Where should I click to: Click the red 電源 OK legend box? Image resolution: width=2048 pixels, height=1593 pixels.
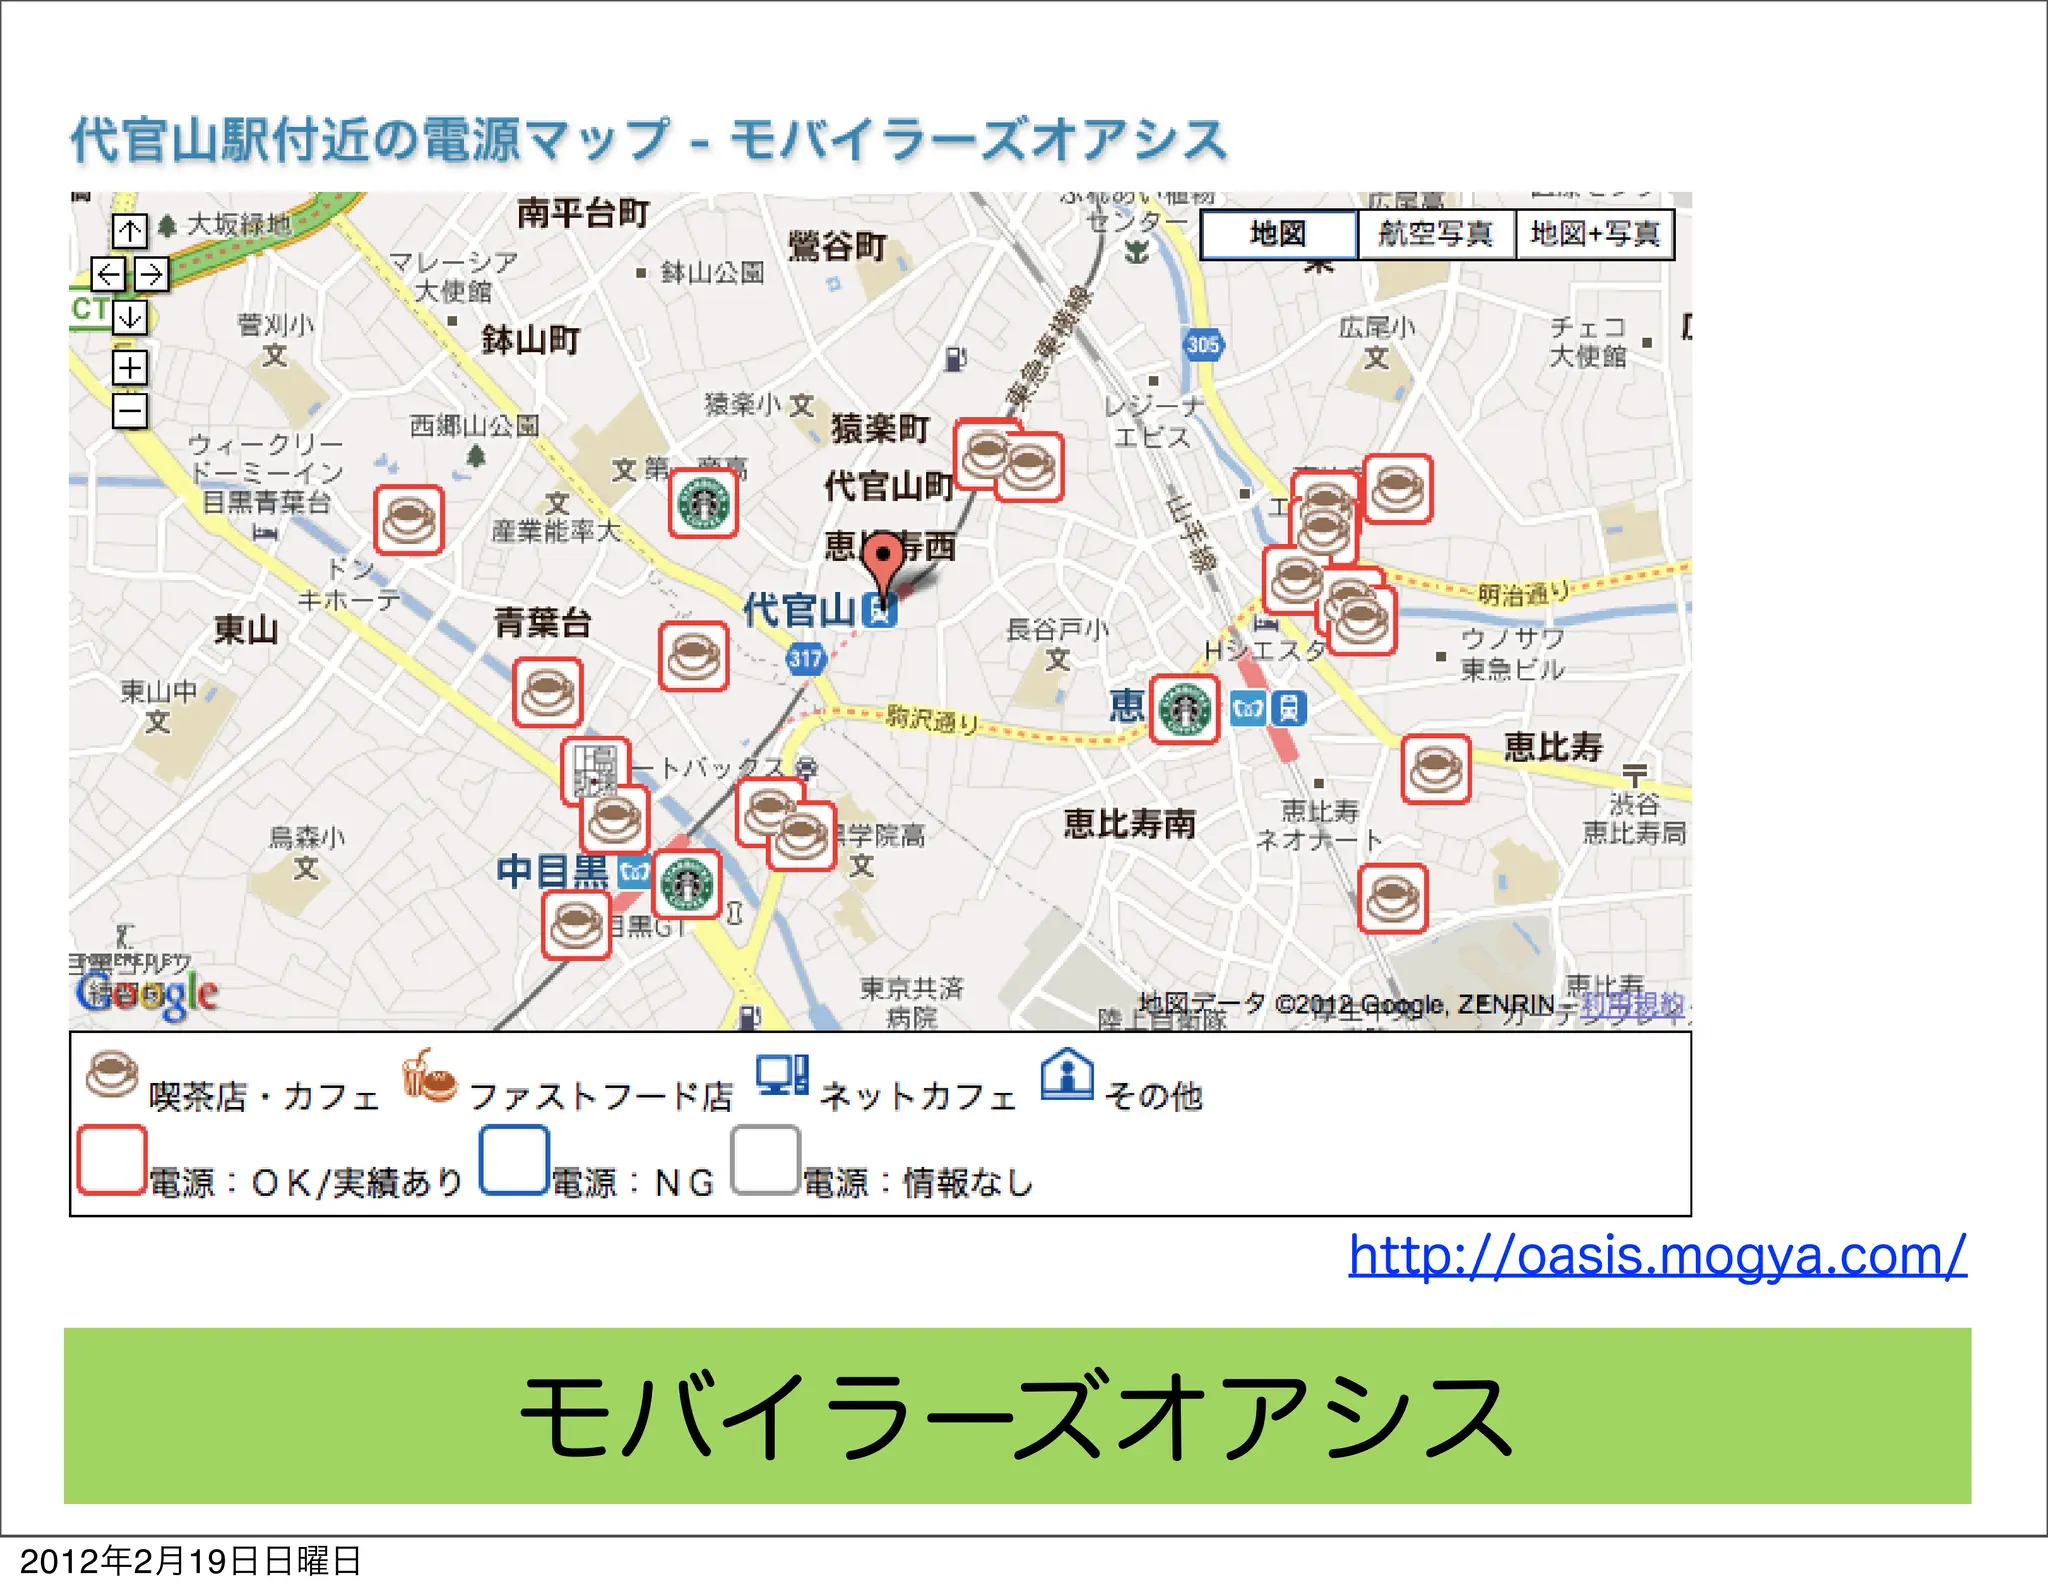[112, 1160]
